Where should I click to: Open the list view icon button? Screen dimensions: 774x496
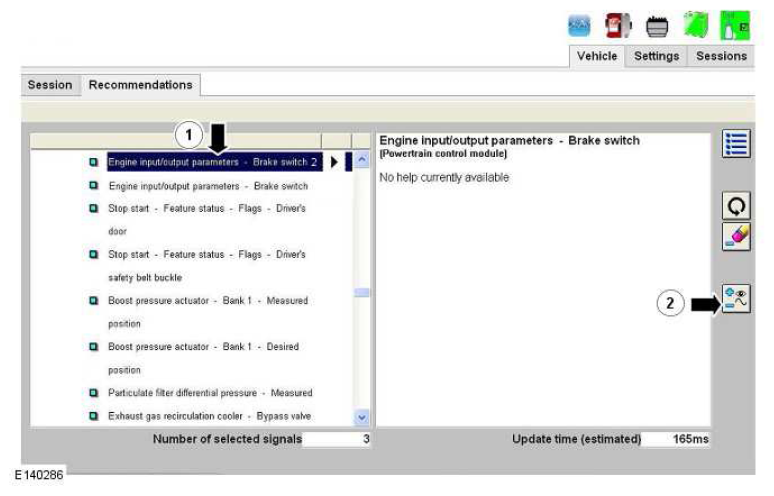pos(736,145)
